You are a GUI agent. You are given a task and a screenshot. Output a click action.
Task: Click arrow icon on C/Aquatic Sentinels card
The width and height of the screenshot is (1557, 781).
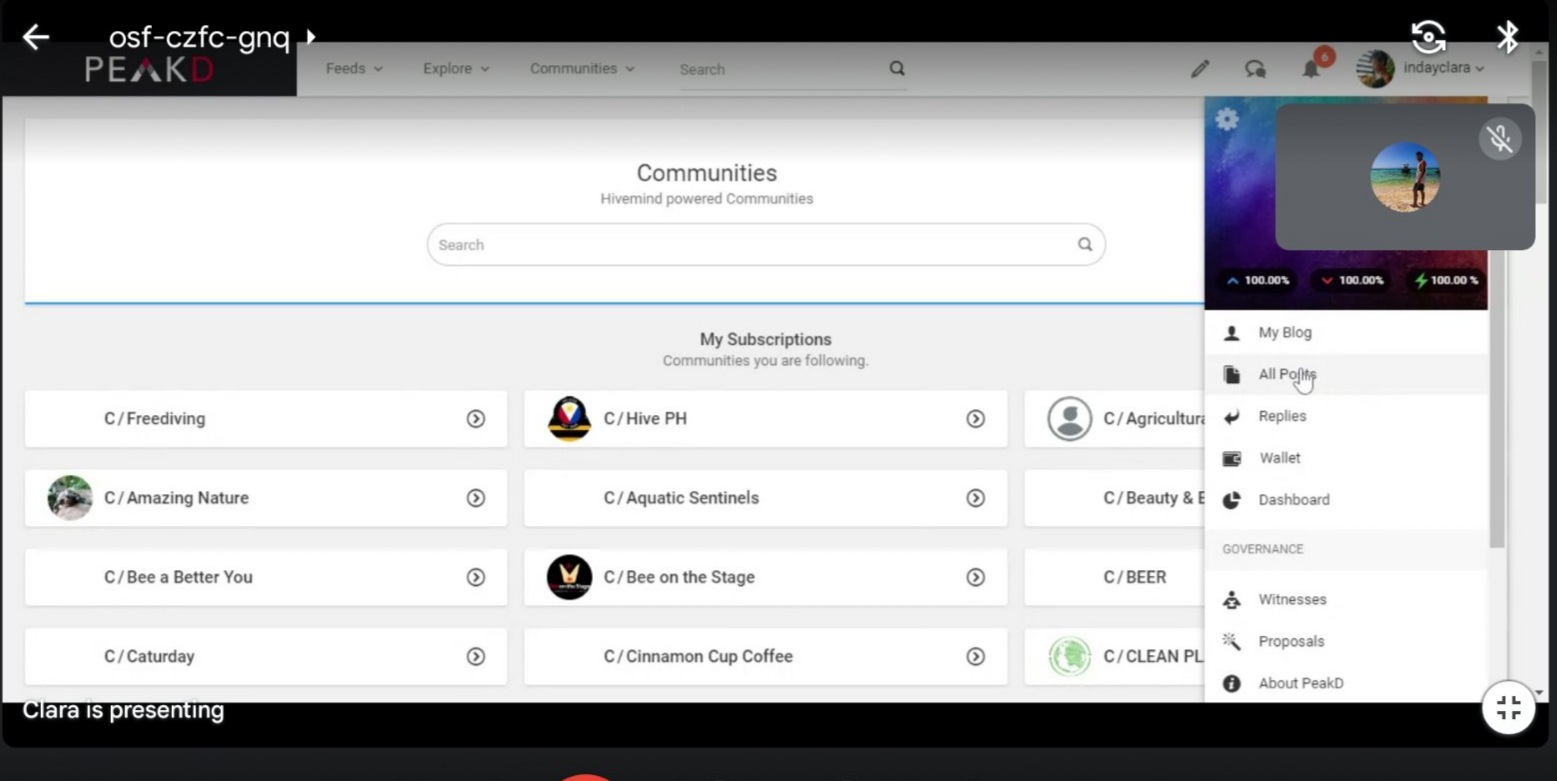click(x=975, y=498)
